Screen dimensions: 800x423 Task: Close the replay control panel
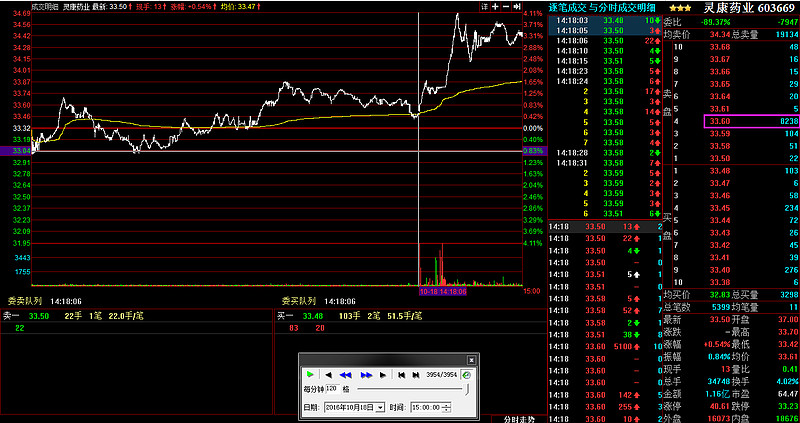click(471, 358)
